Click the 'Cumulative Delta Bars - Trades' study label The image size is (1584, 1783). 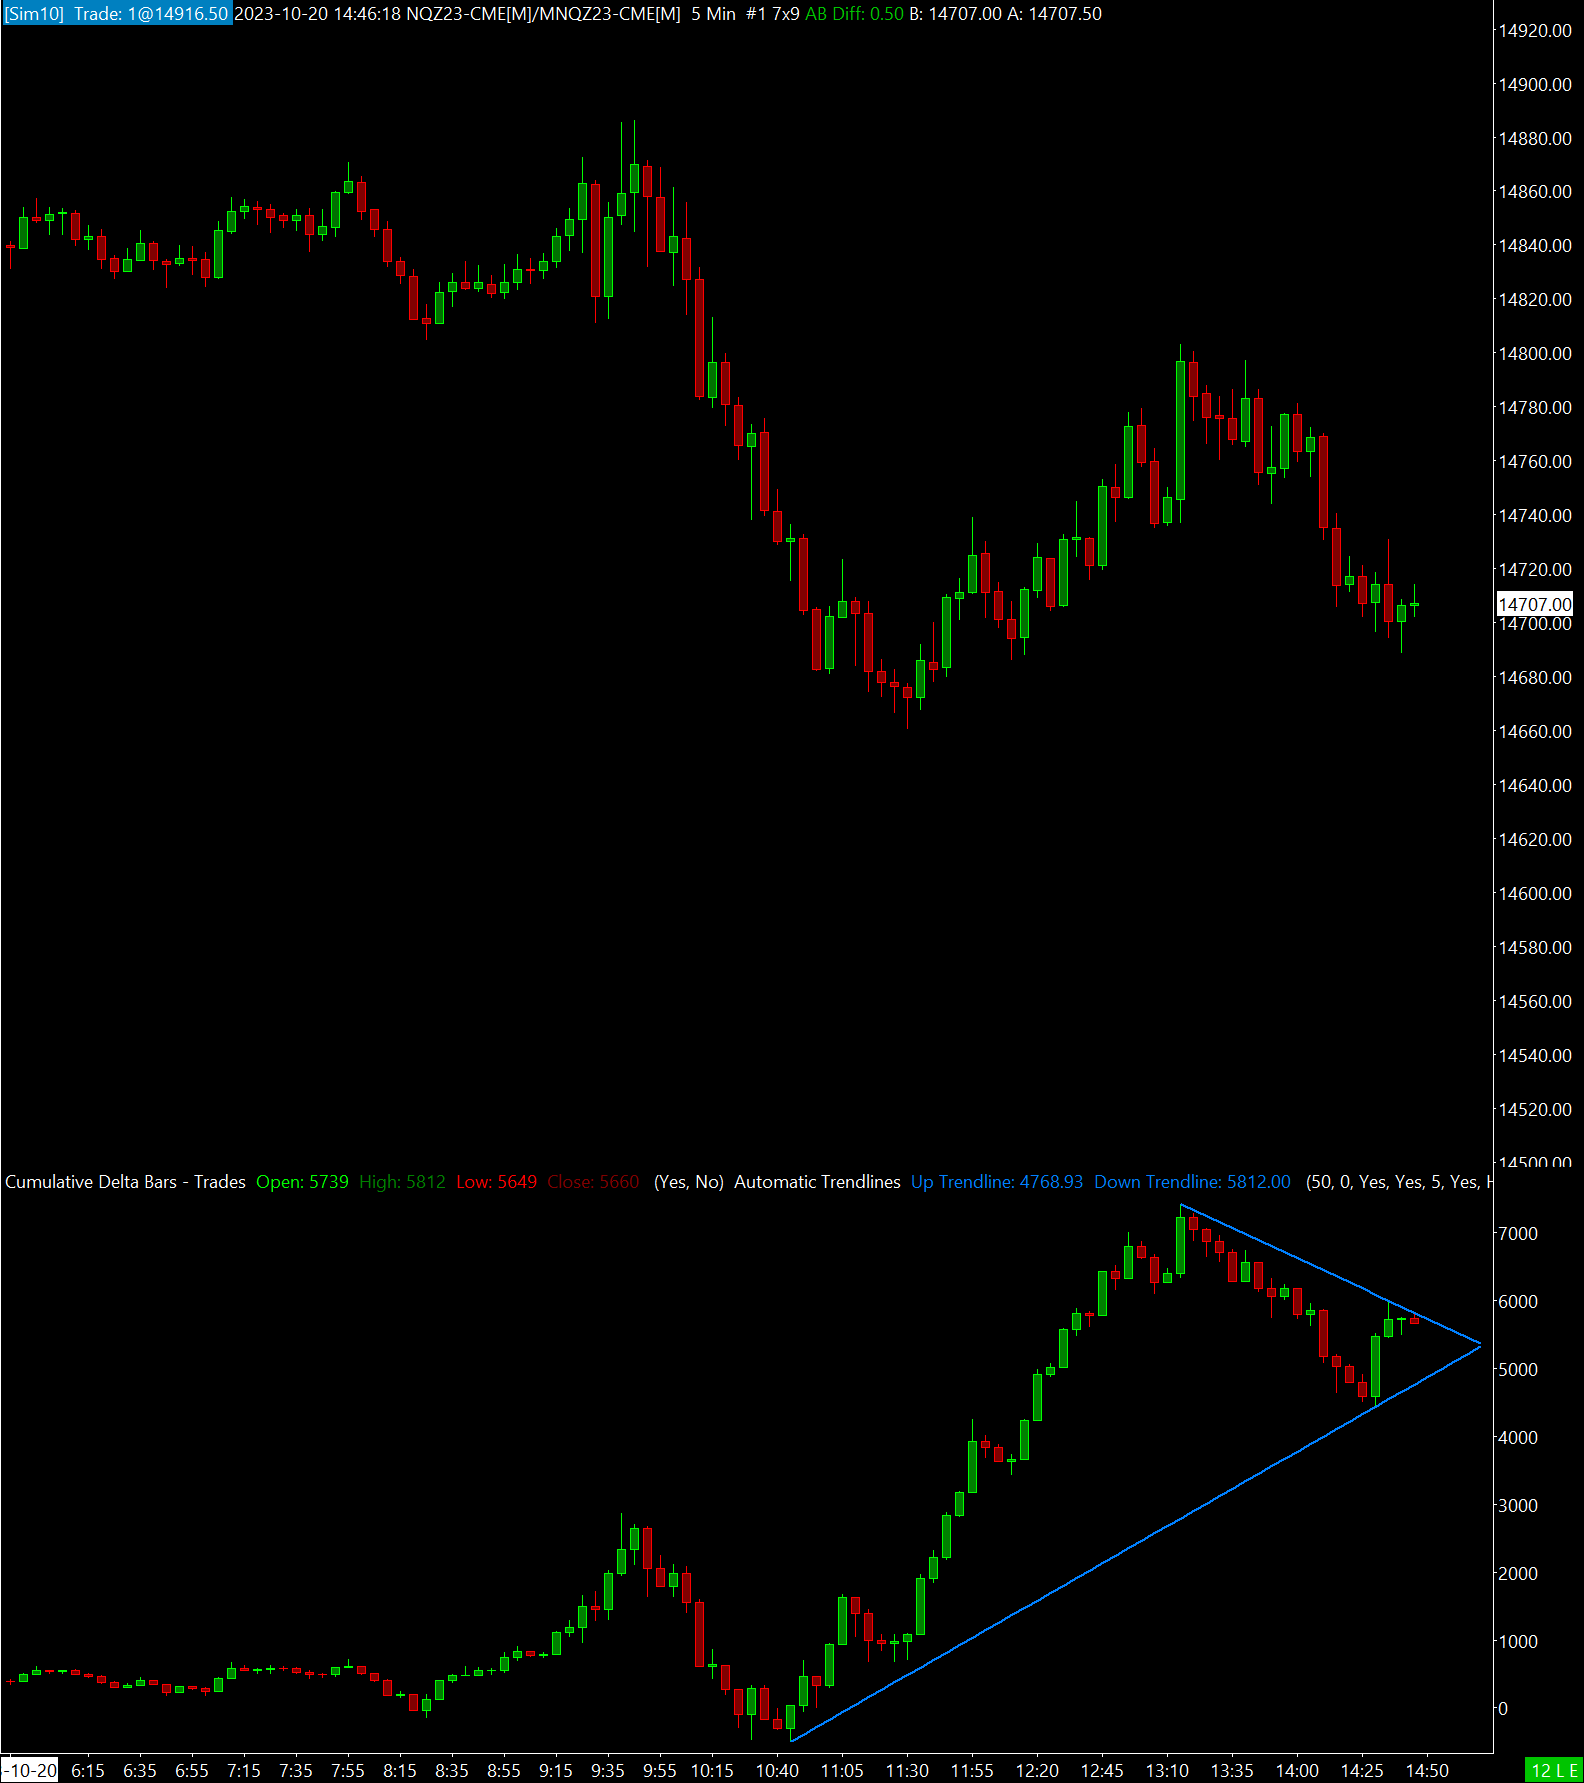(x=125, y=1182)
